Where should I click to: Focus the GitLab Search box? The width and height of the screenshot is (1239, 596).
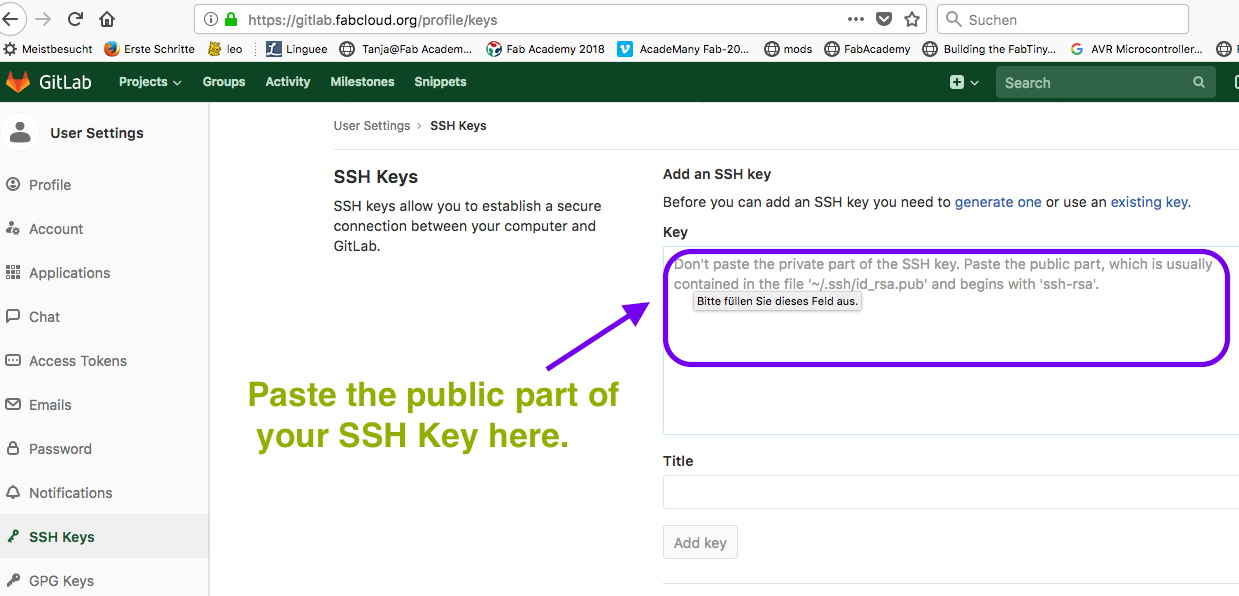tap(1105, 83)
